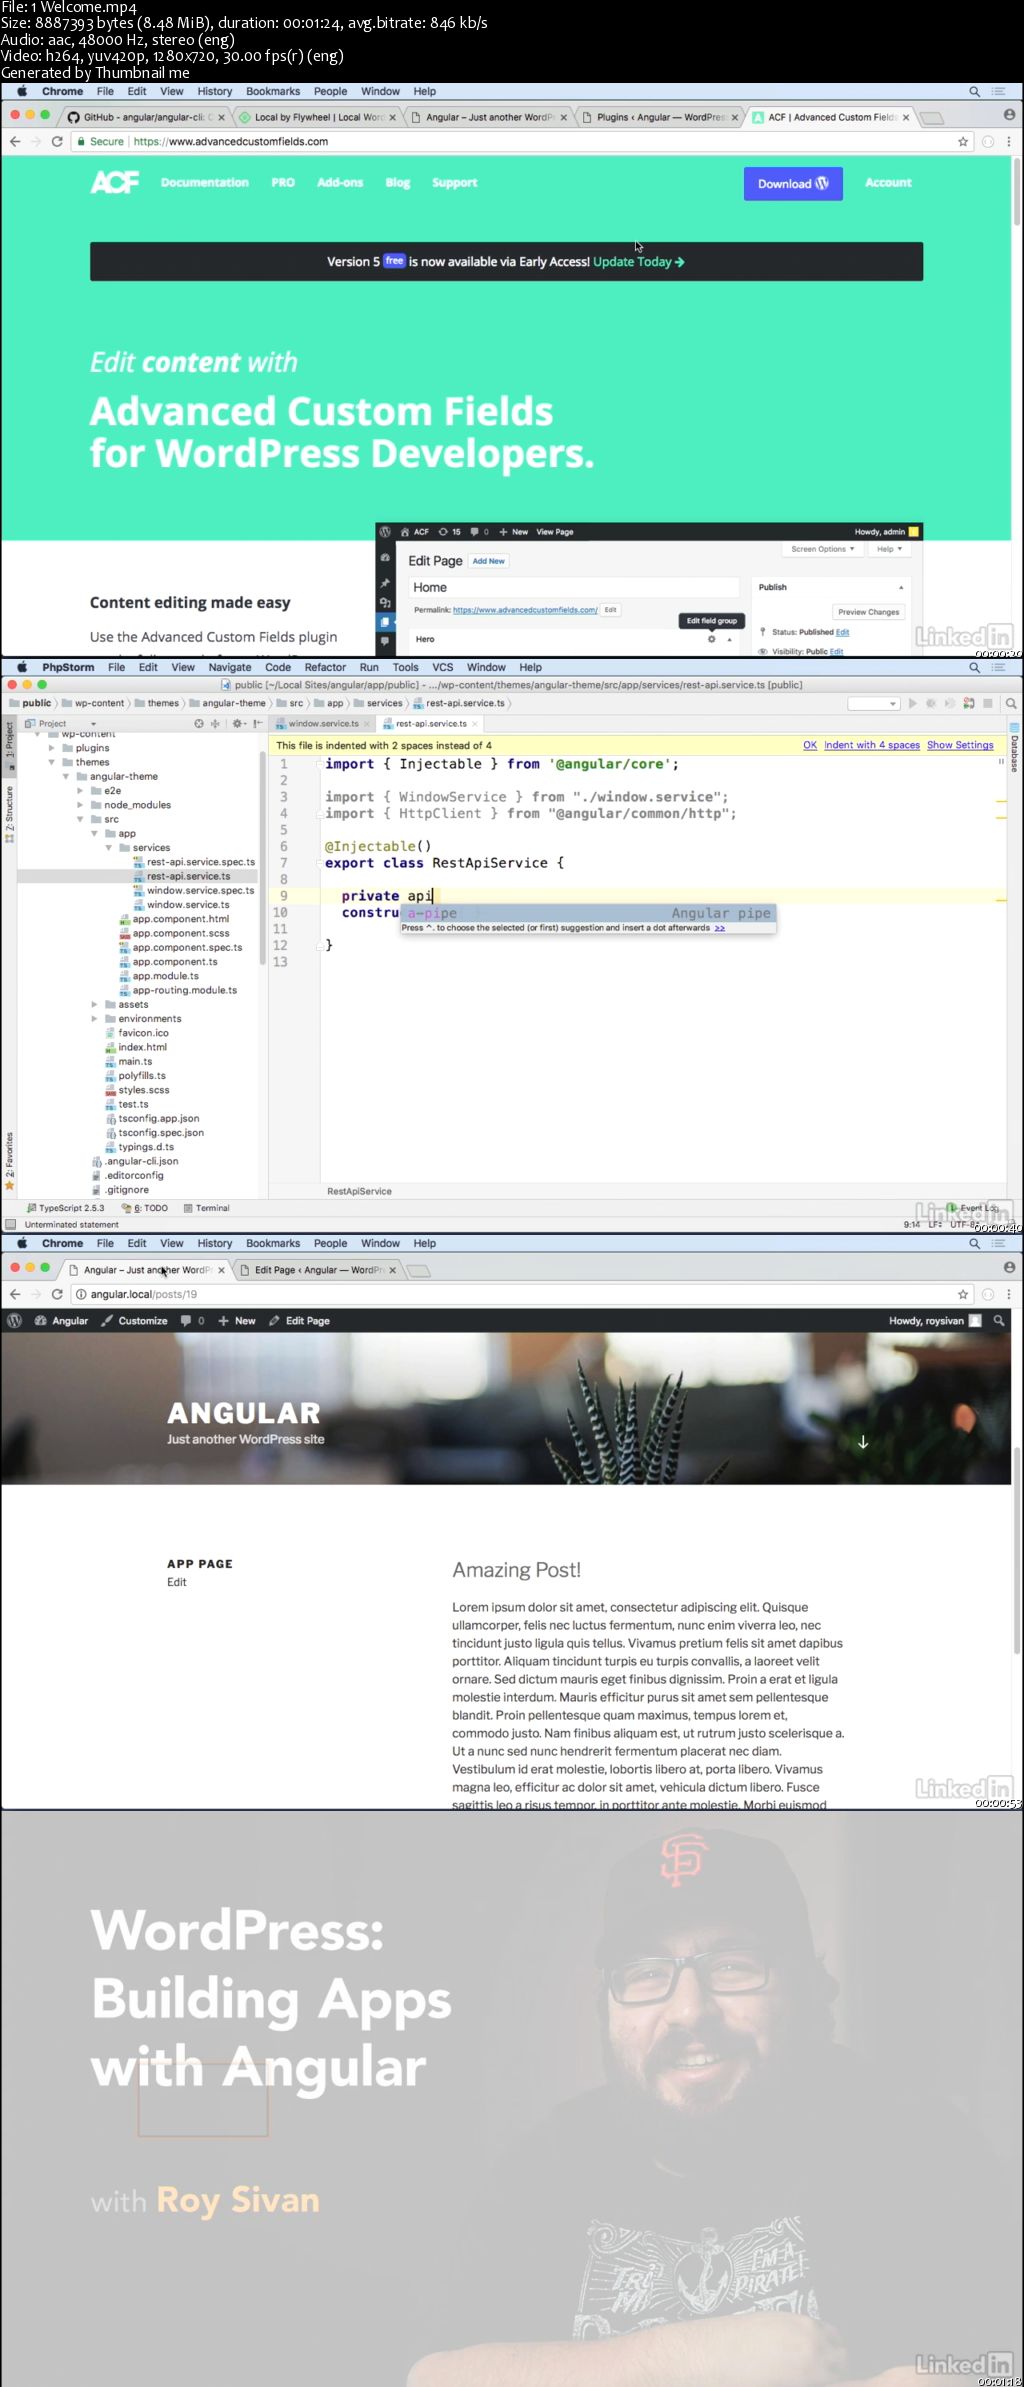The height and width of the screenshot is (2387, 1024).
Task: Open the 6: TODO tool window
Action: pos(146,1208)
